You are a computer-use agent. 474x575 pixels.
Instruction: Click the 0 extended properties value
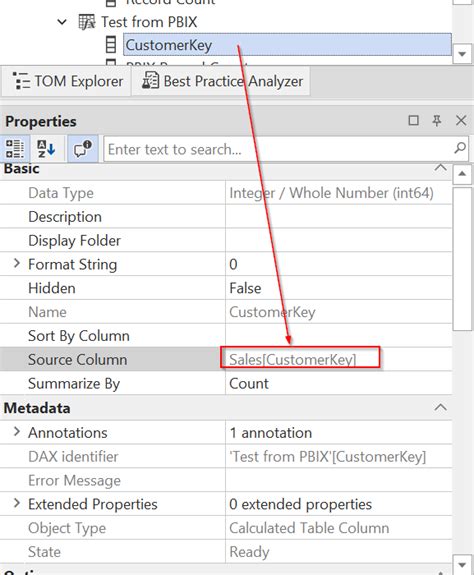300,504
